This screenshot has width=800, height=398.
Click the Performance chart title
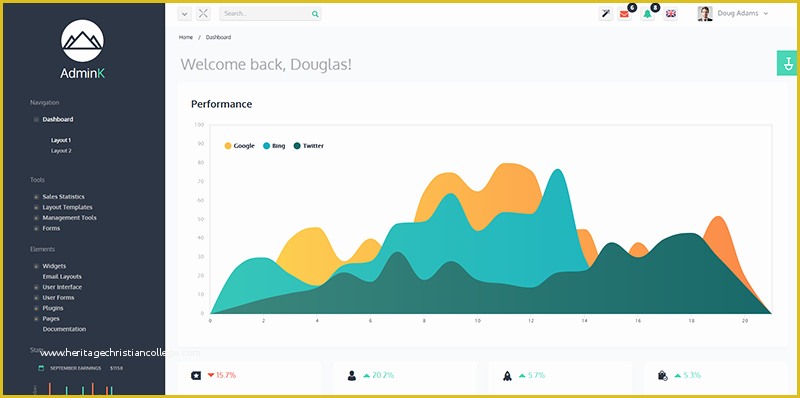pyautogui.click(x=221, y=104)
